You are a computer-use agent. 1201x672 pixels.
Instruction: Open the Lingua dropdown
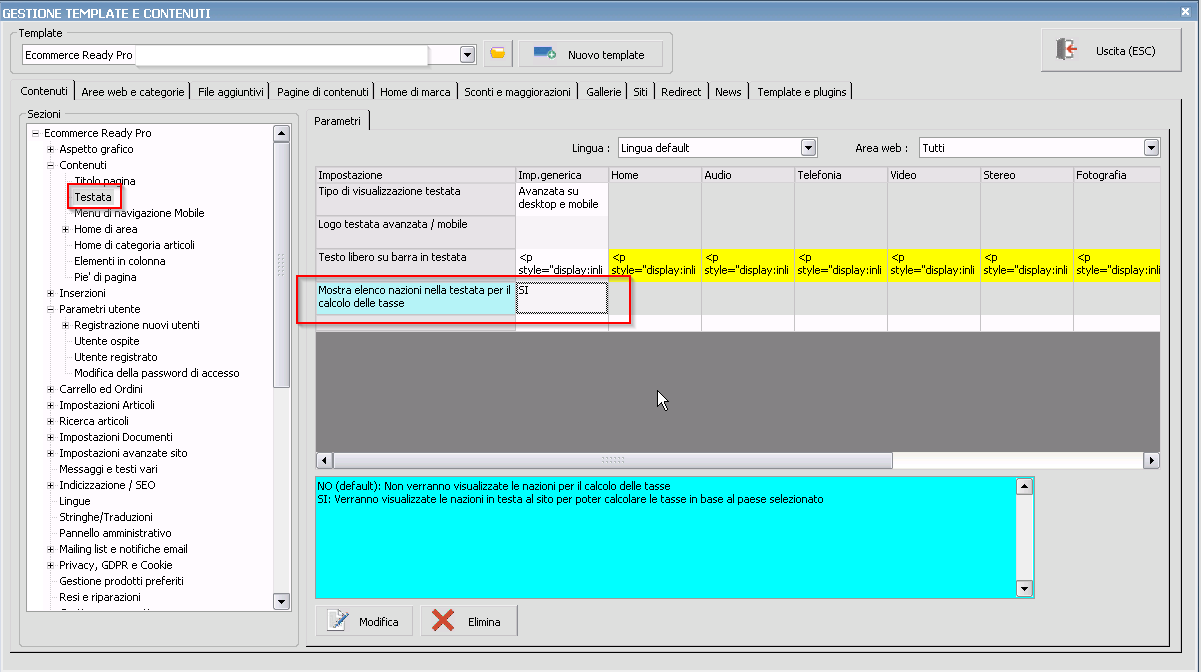point(808,148)
